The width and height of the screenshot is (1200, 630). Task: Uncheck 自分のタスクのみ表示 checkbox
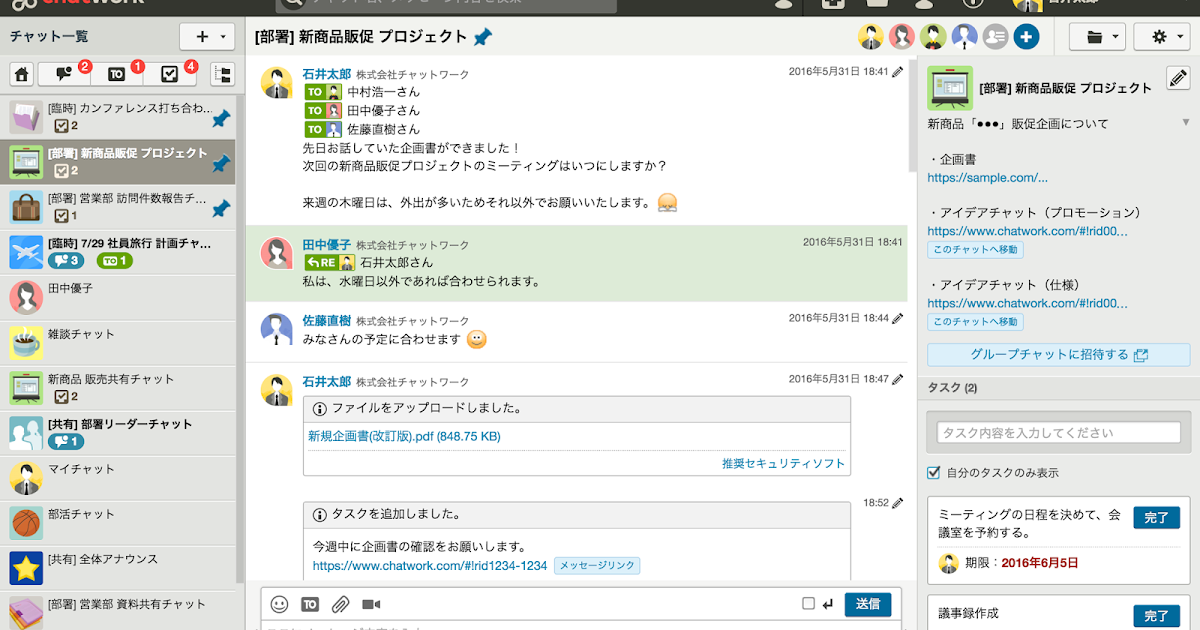coord(934,472)
